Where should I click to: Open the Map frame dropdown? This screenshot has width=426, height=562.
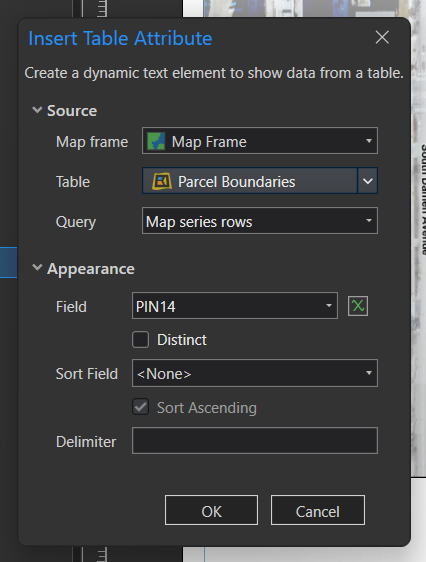[x=260, y=140]
